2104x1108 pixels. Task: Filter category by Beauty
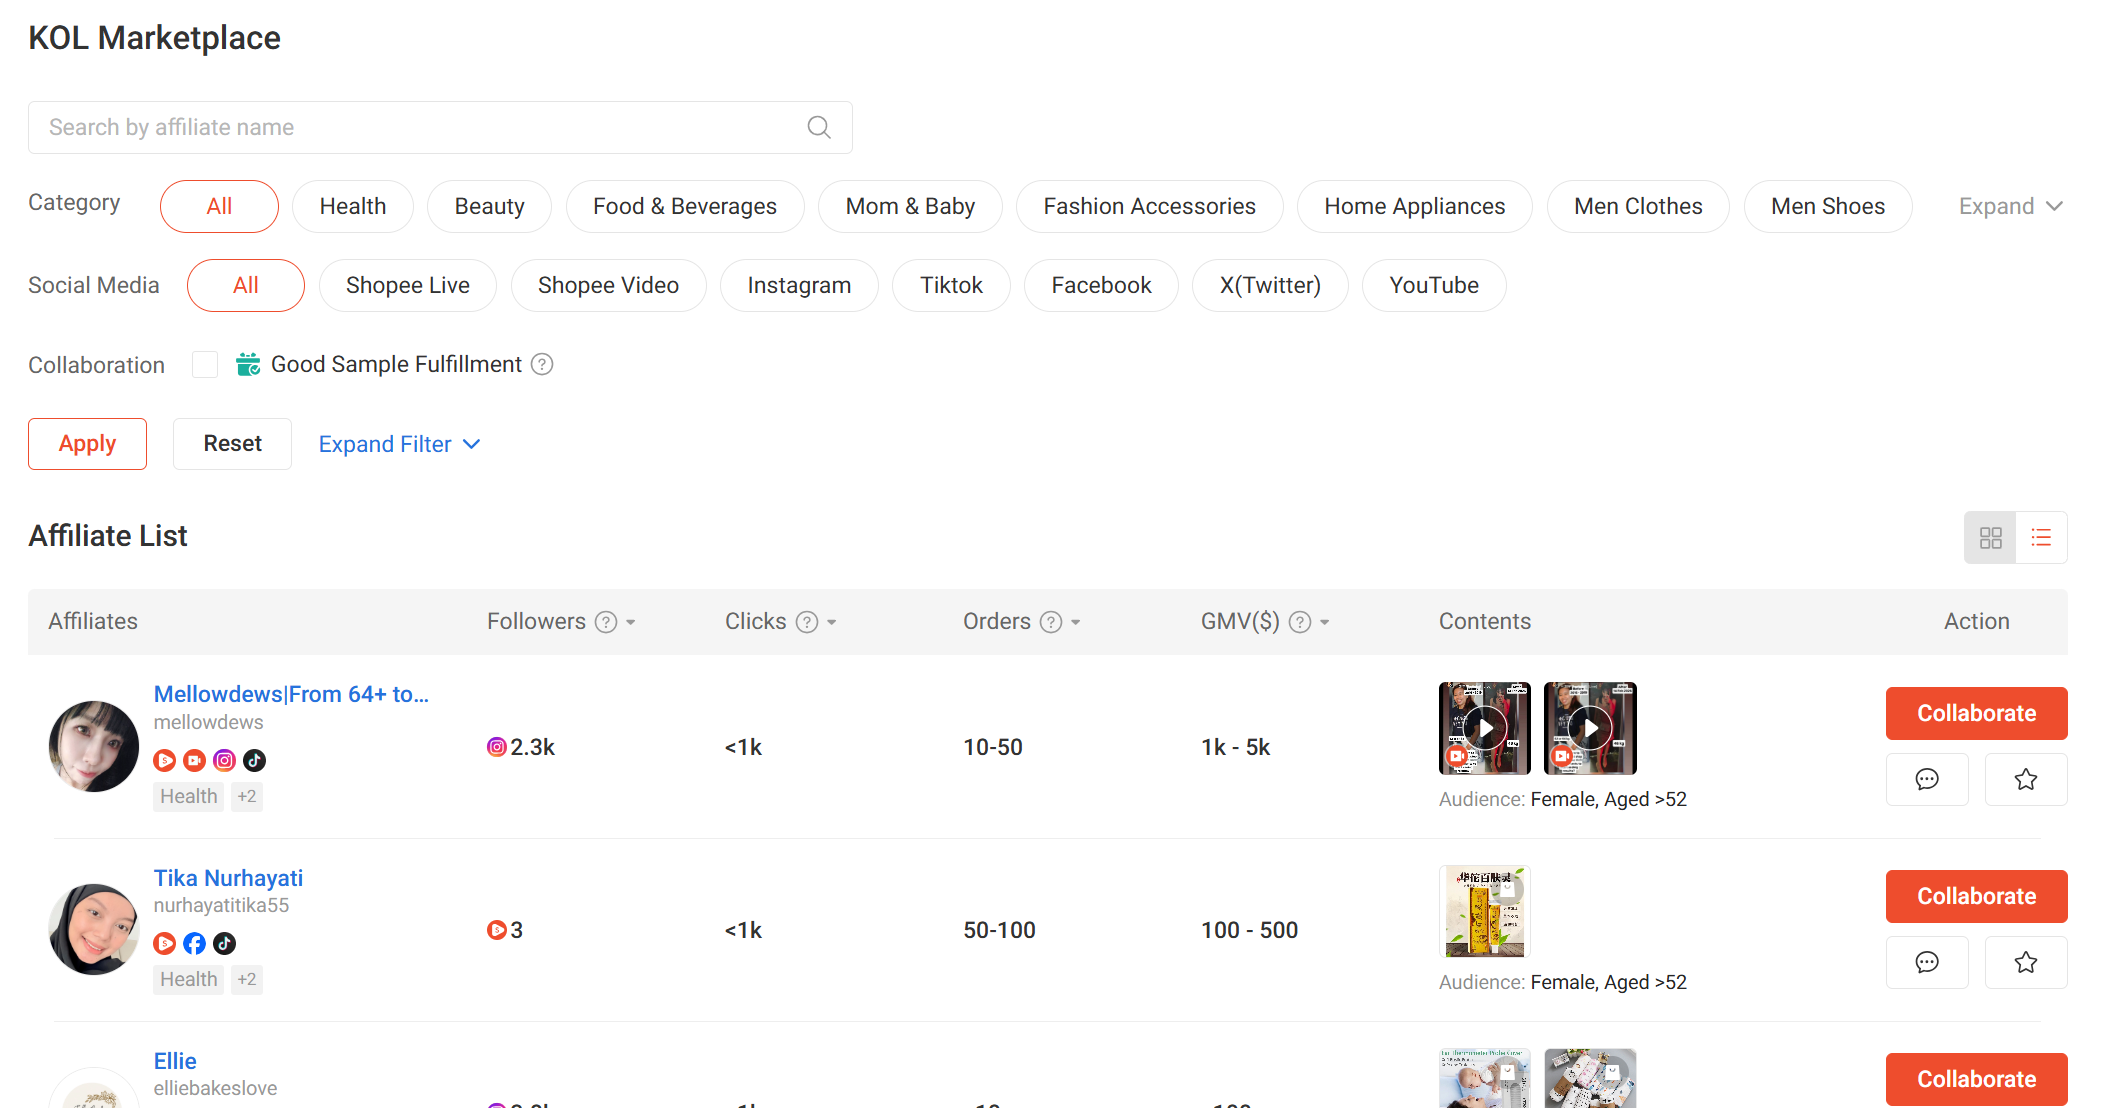click(x=490, y=206)
